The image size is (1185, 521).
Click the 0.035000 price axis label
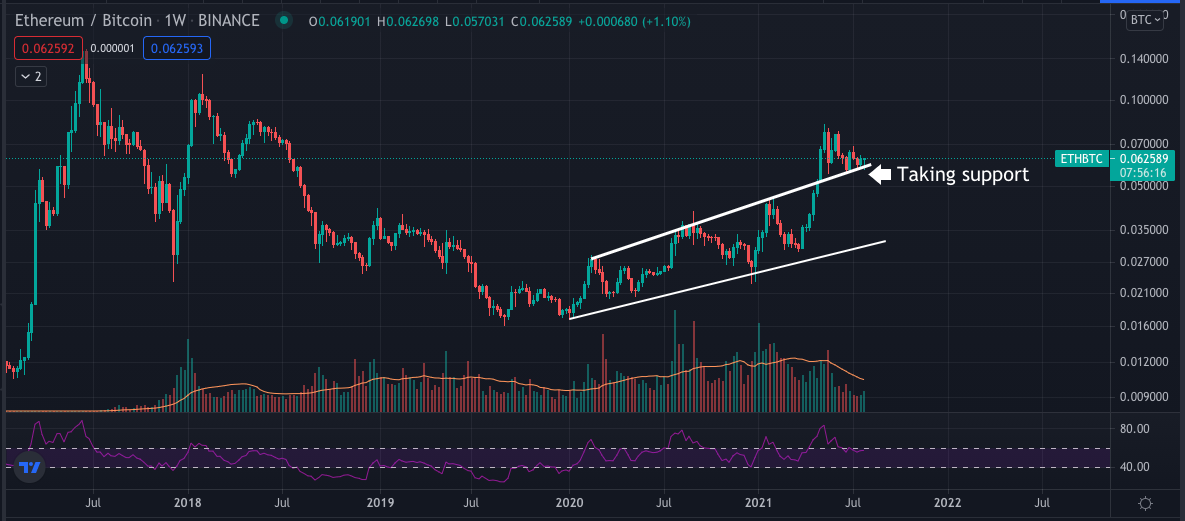tap(1144, 230)
